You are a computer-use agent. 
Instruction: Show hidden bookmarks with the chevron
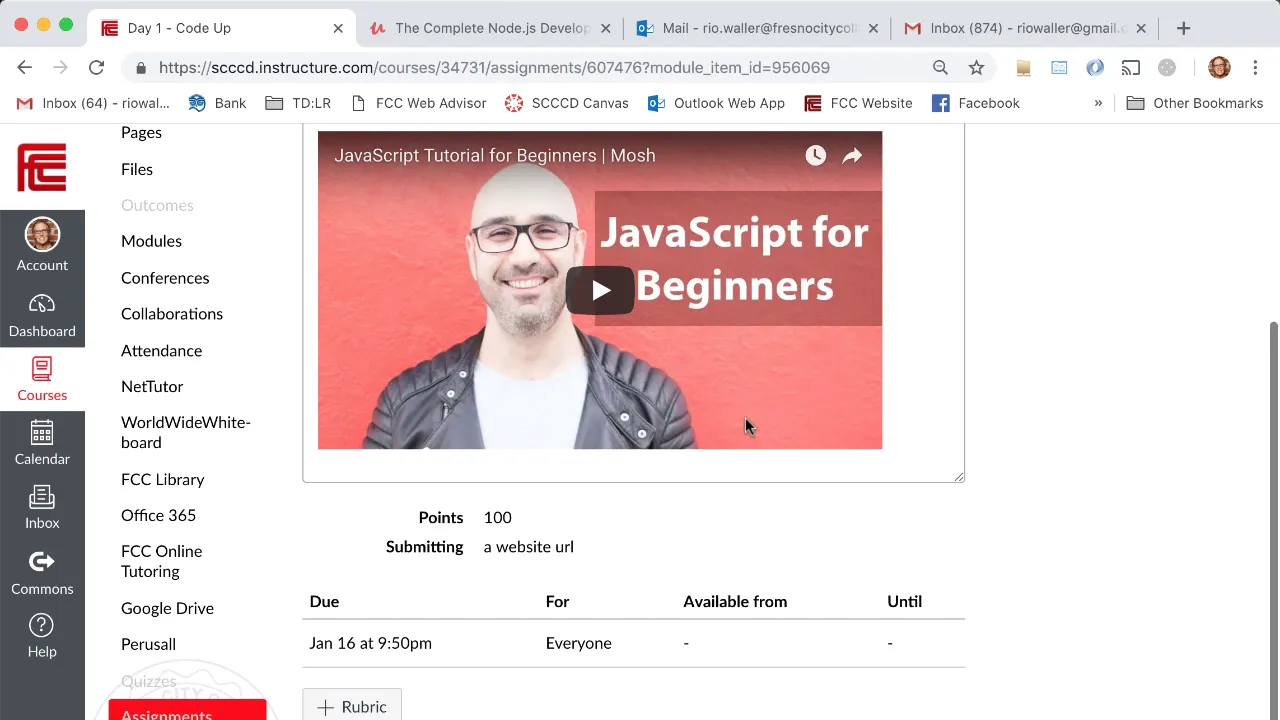click(x=1098, y=103)
